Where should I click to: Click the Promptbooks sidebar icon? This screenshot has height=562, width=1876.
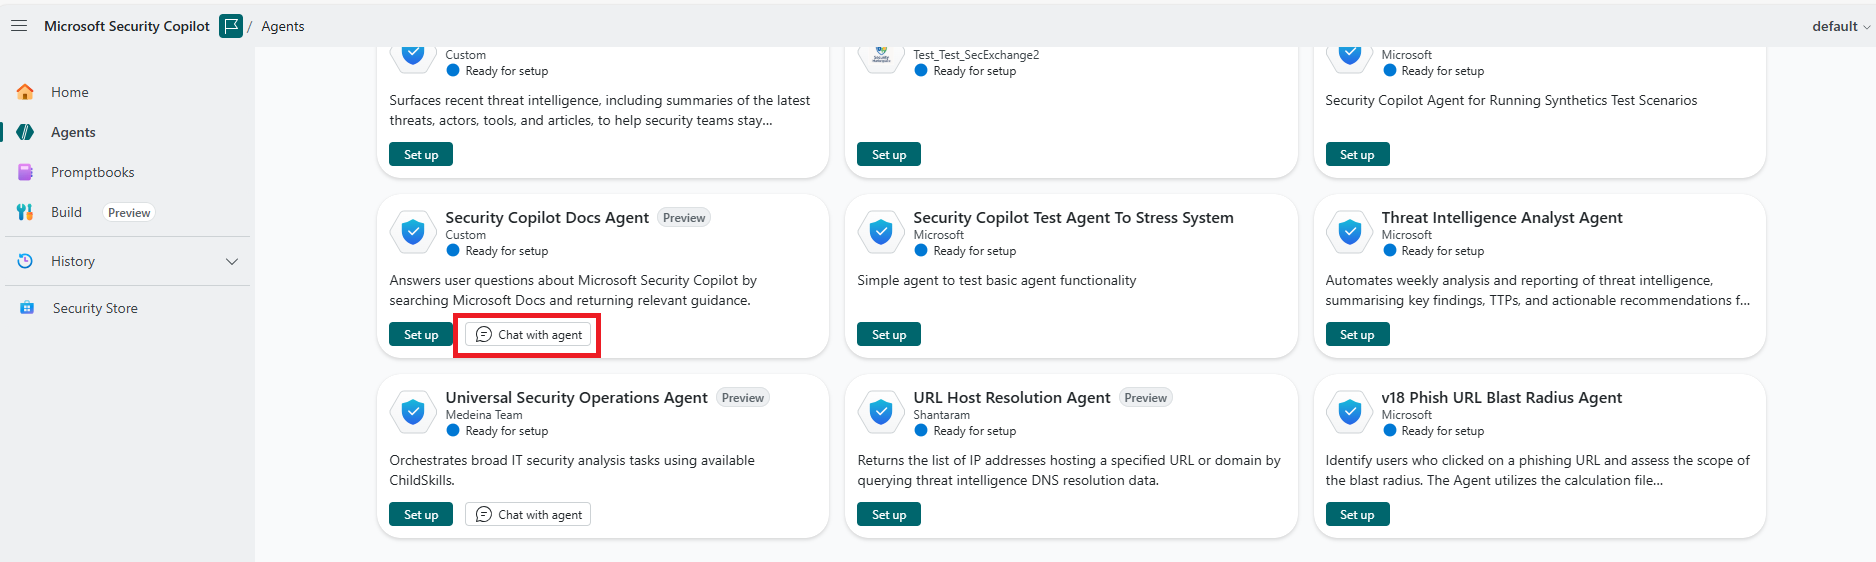tap(25, 172)
